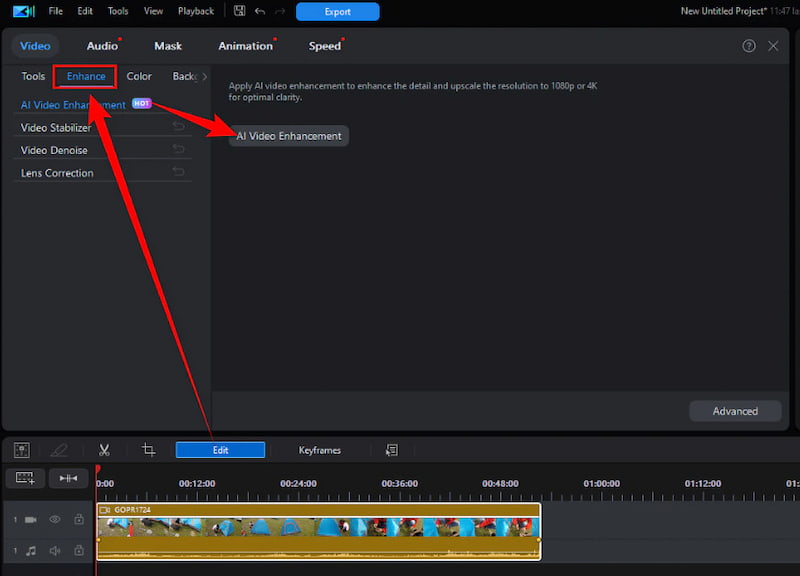Open the Help question-mark icon
Viewport: 800px width, 576px height.
749,46
